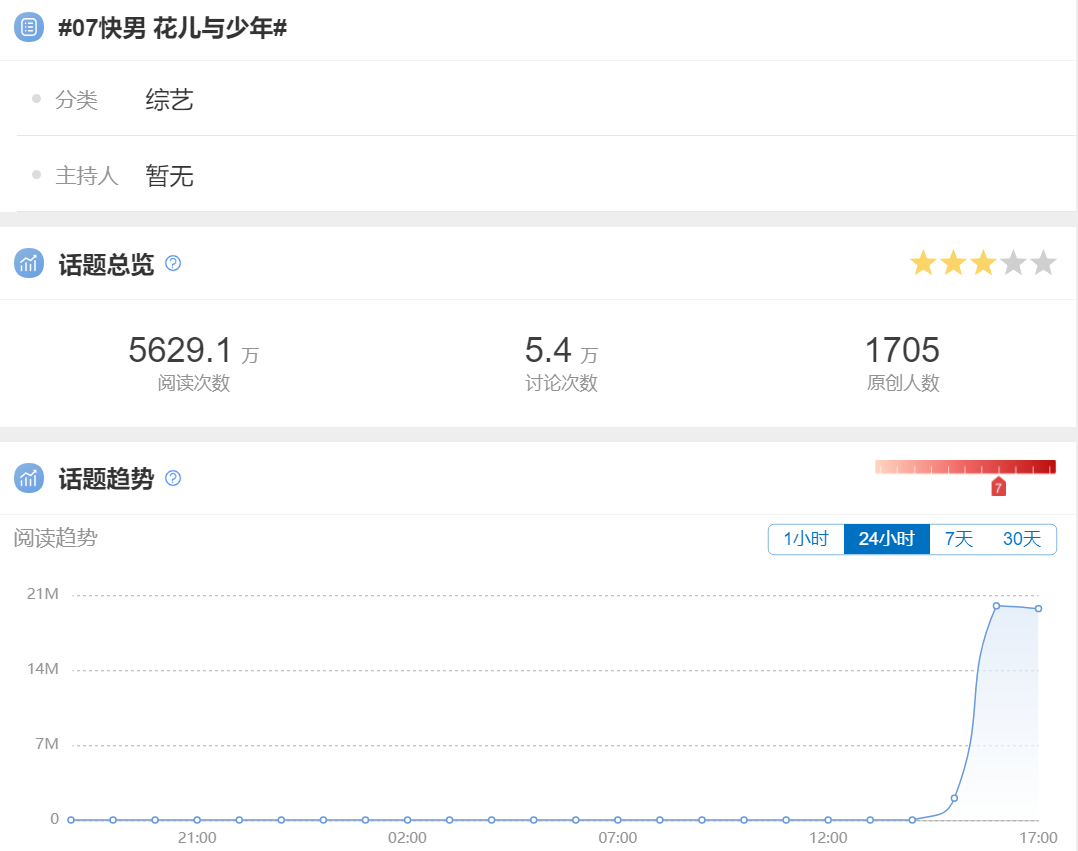Viewport: 1078px width, 851px height.
Task: Switch trend range to 1小时
Action: 806,539
